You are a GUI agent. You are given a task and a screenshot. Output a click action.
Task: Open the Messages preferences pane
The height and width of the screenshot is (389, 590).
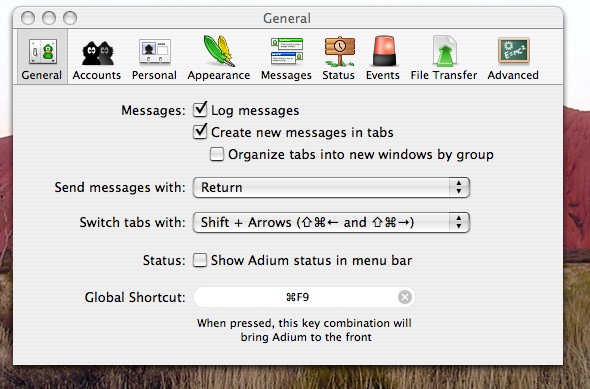(286, 58)
